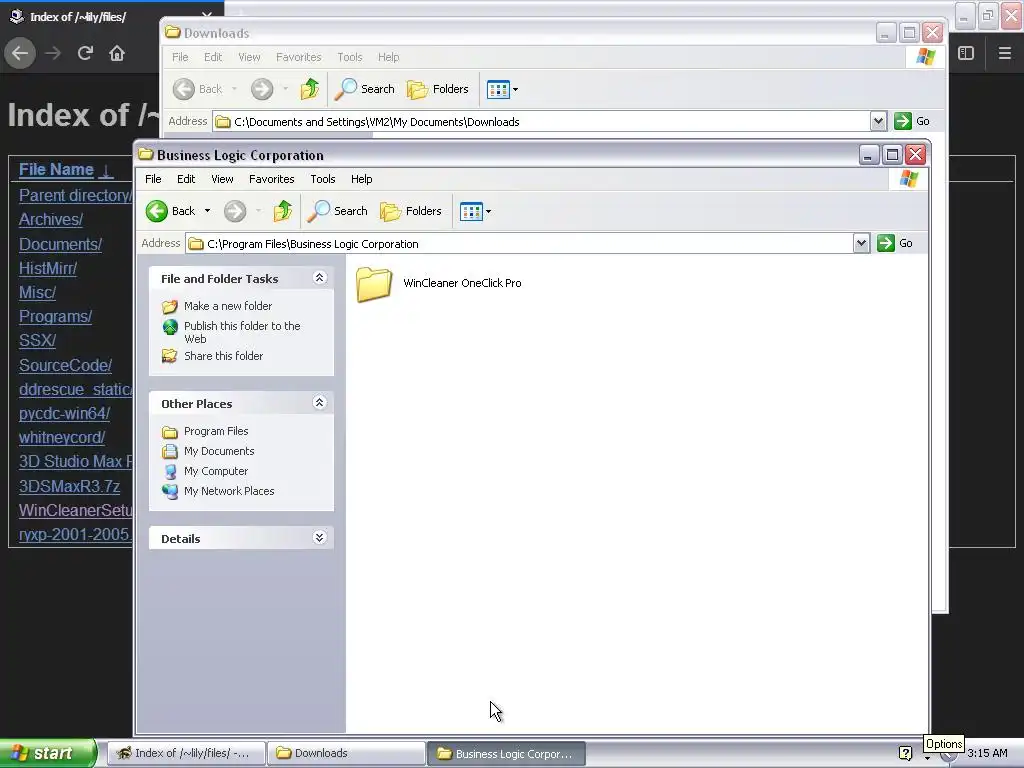Viewport: 1024px width, 768px height.
Task: Click Folders in Business Logic Corporation toolbar
Action: click(411, 211)
